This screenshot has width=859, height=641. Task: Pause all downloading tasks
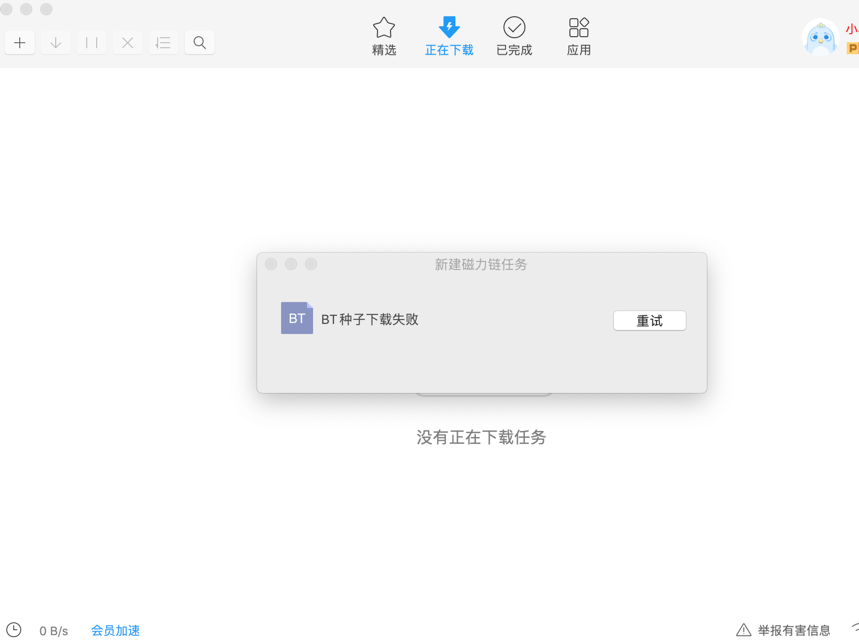(91, 42)
